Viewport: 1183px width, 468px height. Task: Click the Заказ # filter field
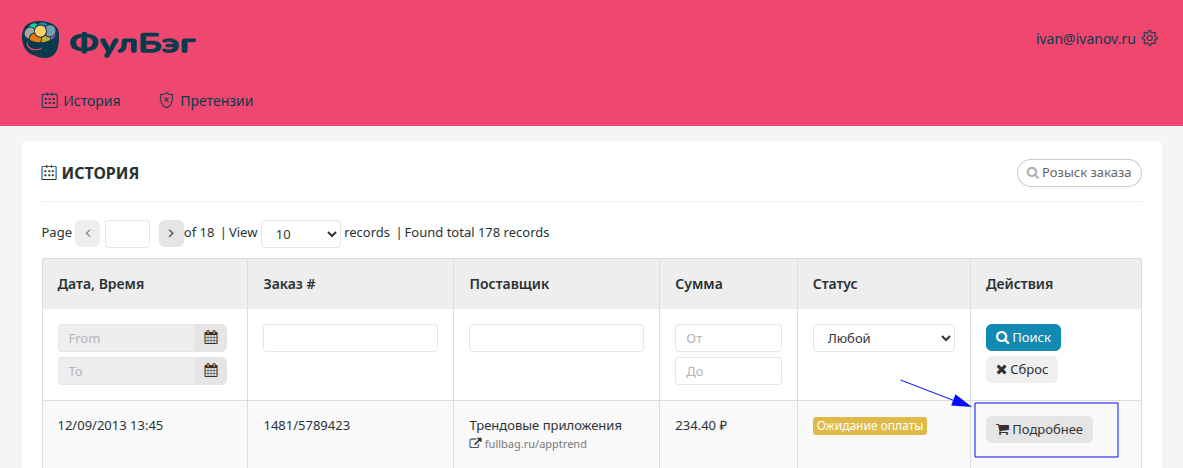[350, 338]
